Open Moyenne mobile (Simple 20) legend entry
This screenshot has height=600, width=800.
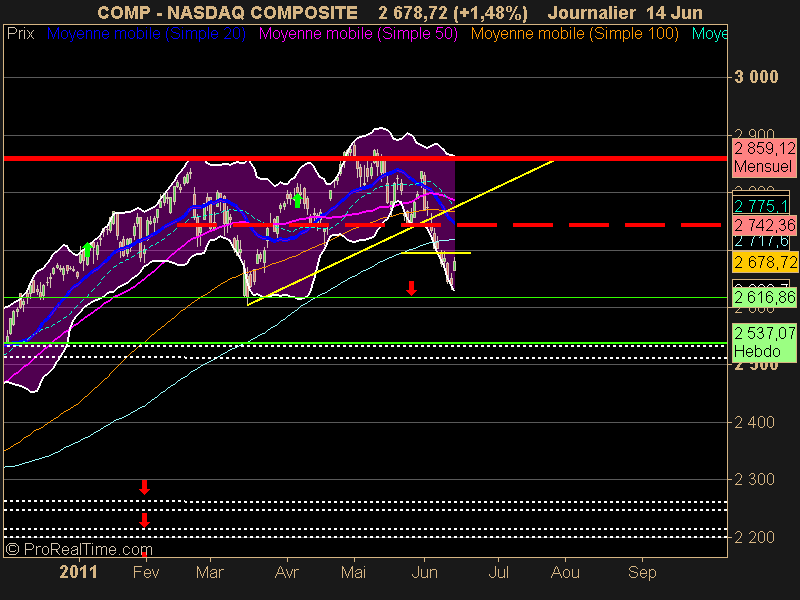[146, 34]
